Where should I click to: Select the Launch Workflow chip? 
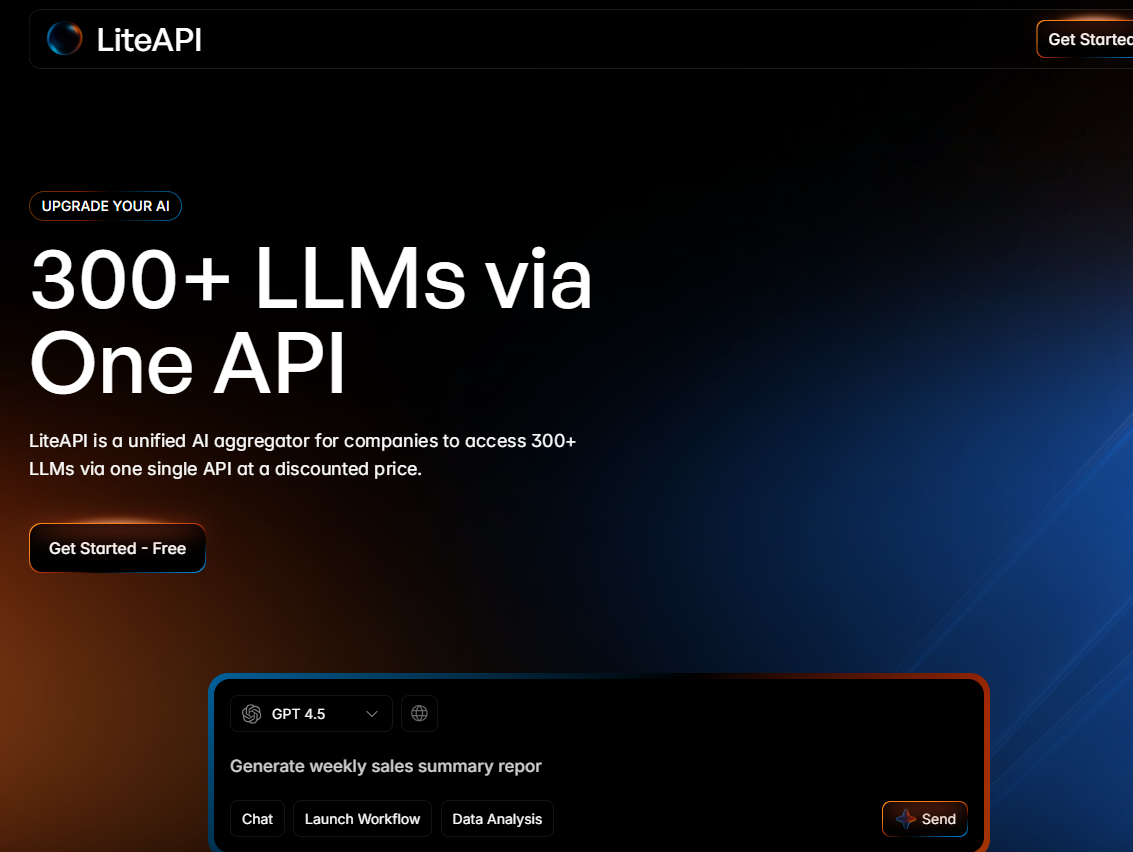[362, 819]
